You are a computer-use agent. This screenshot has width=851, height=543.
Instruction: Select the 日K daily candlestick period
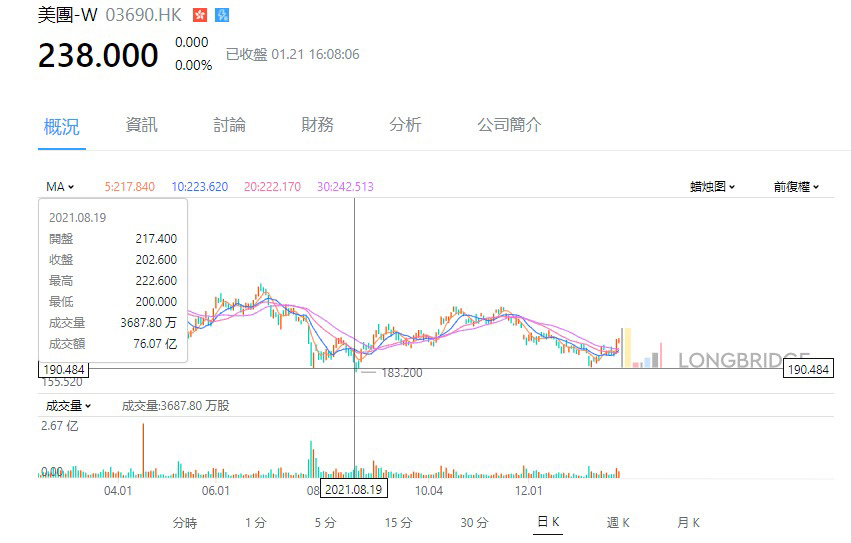[x=548, y=522]
